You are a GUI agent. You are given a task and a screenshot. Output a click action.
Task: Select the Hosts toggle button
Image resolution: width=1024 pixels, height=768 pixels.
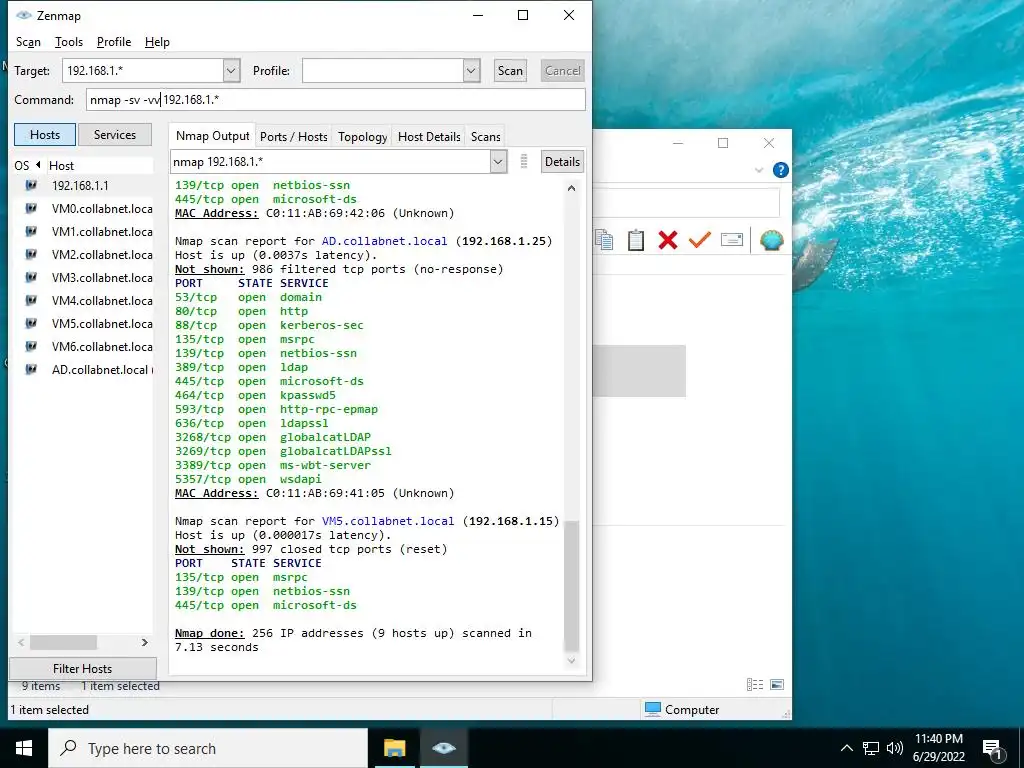[x=45, y=135]
